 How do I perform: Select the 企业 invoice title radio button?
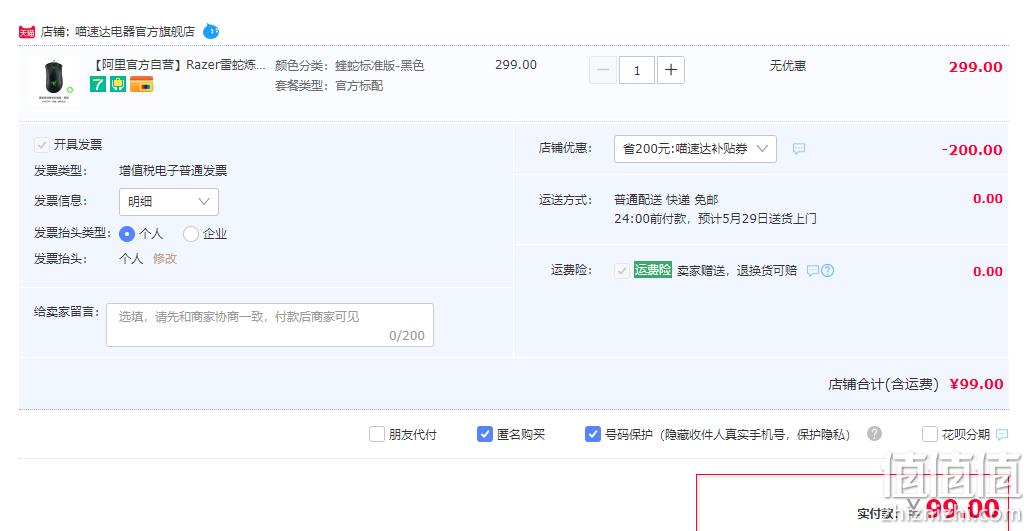tap(191, 234)
